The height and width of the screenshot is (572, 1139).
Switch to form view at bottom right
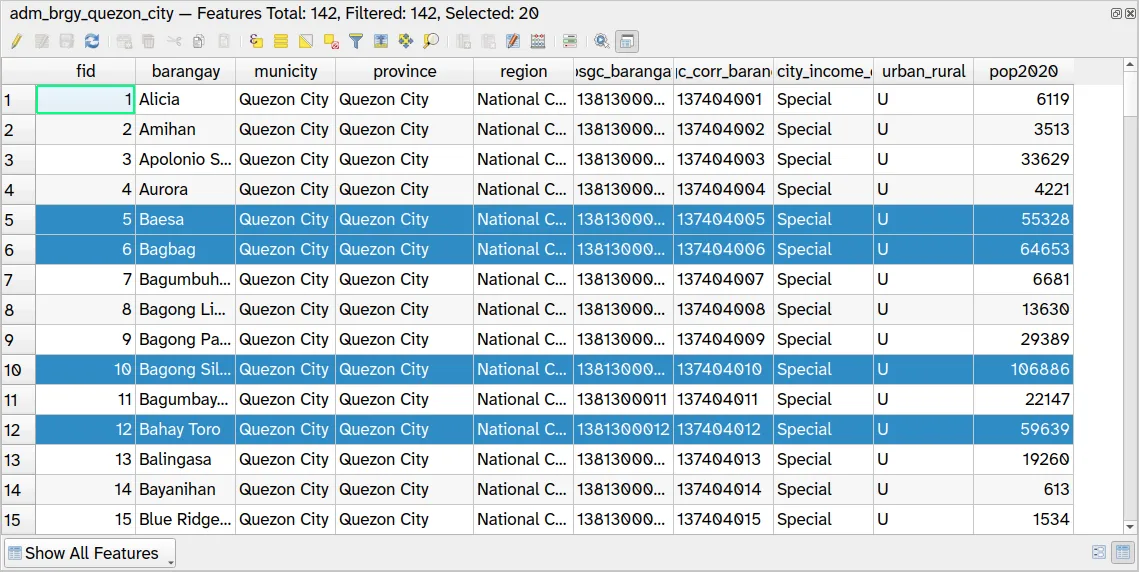click(1099, 553)
